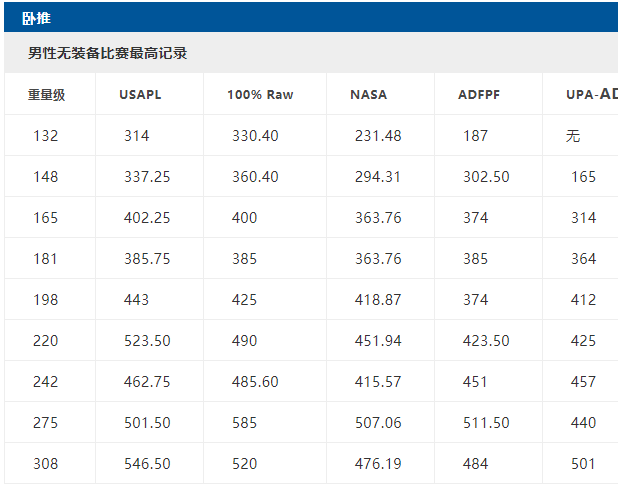The height and width of the screenshot is (487, 622).
Task: Click the 546.50 USAPL cell
Action: tap(147, 464)
